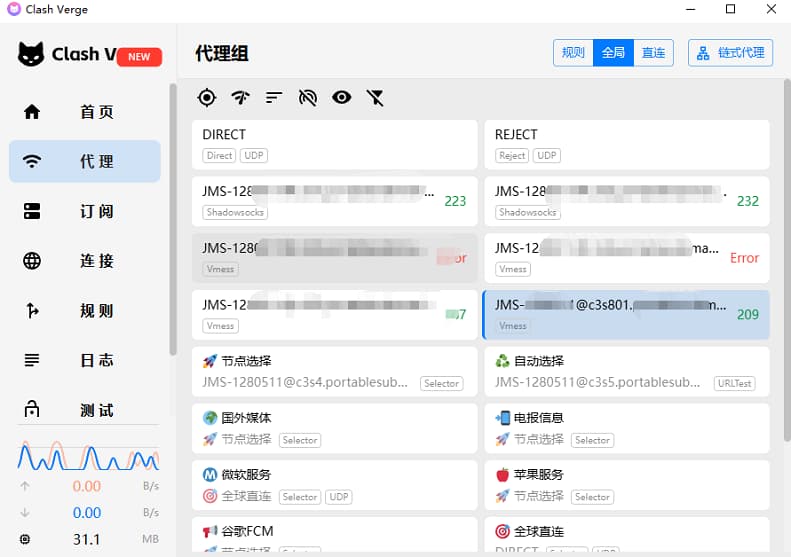Image resolution: width=791 pixels, height=557 pixels.
Task: Open the 首页 home page
Action: tap(85, 112)
